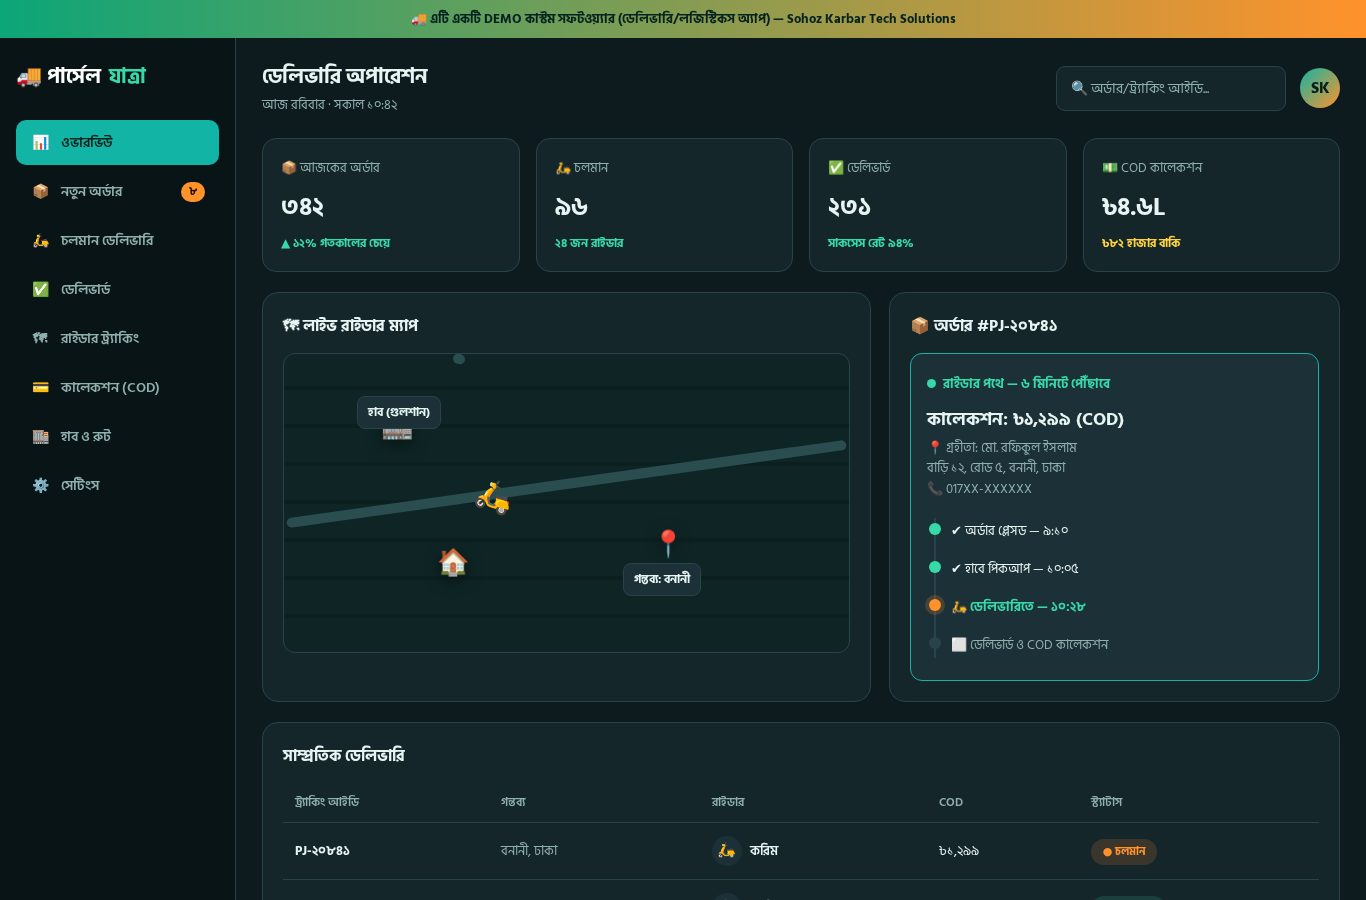Viewport: 1366px width, 900px height.
Task: Open the ওভারভিউ sidebar item
Action: [117, 142]
